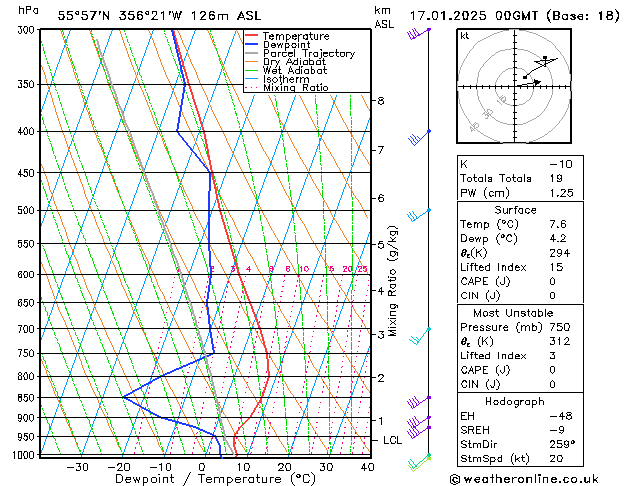
Task: Click the 700 hPa pressure label
Action: (x=28, y=329)
